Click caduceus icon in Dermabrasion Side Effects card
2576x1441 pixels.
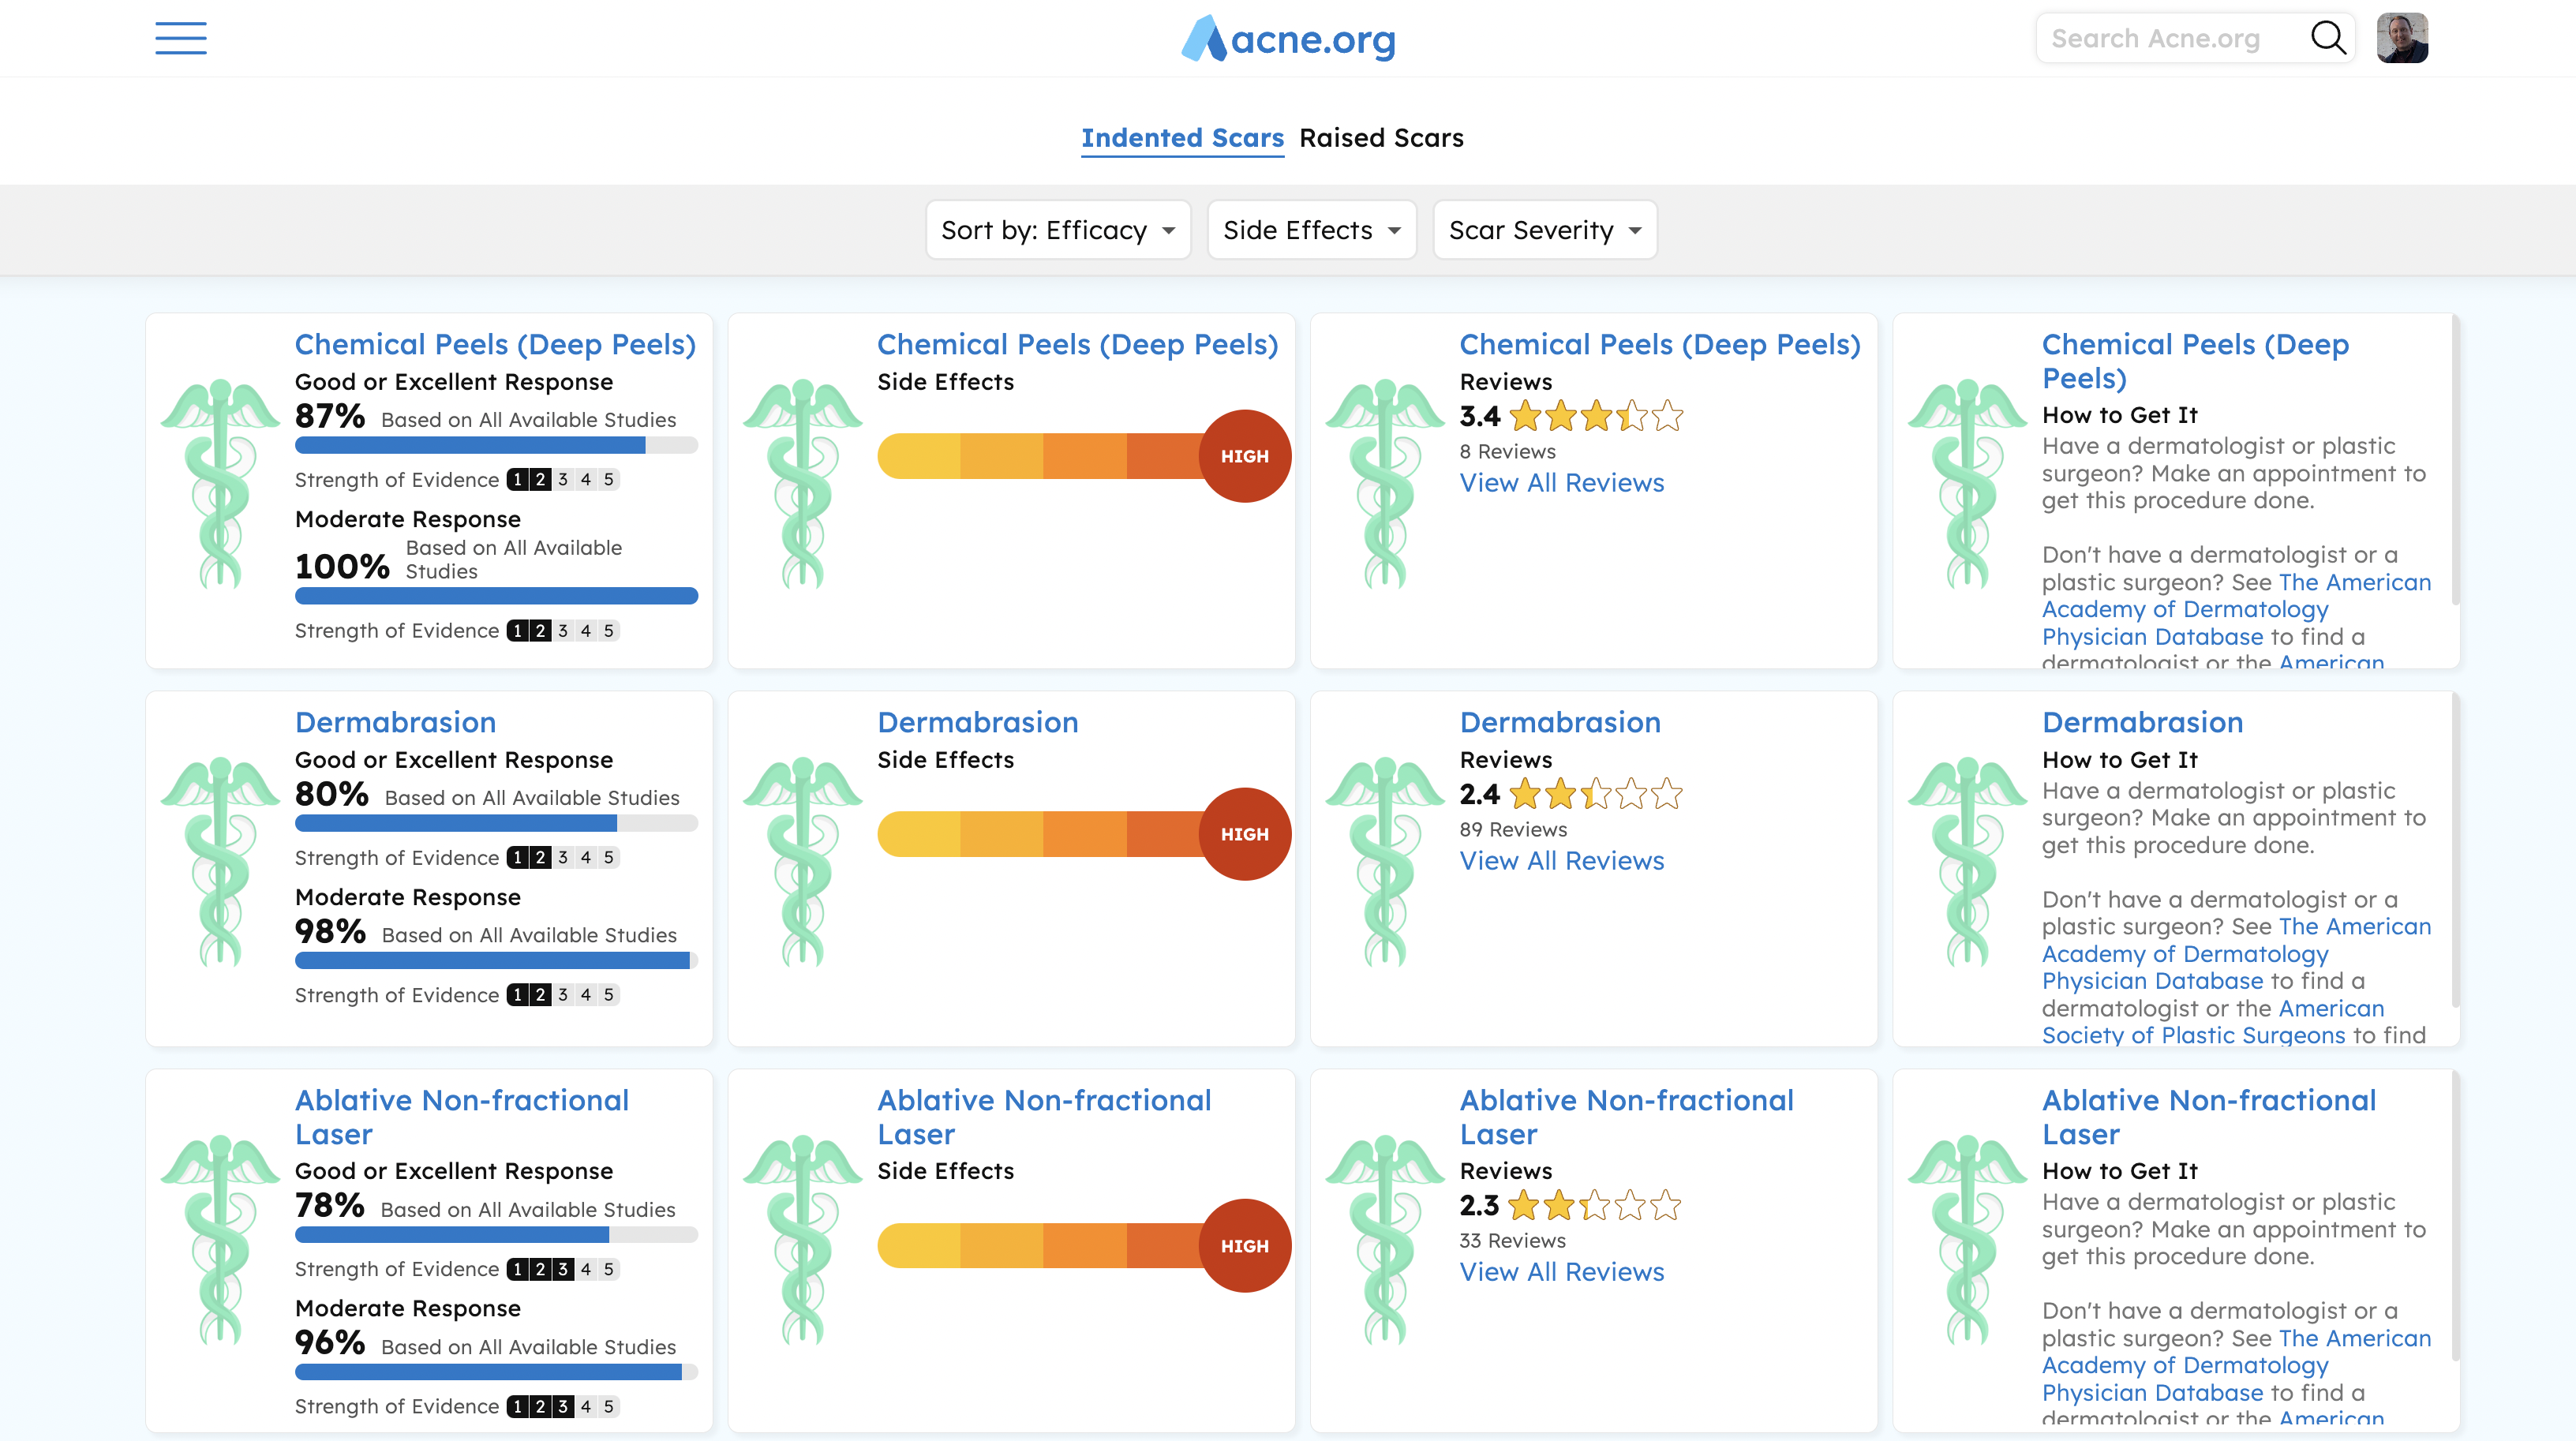click(802, 861)
